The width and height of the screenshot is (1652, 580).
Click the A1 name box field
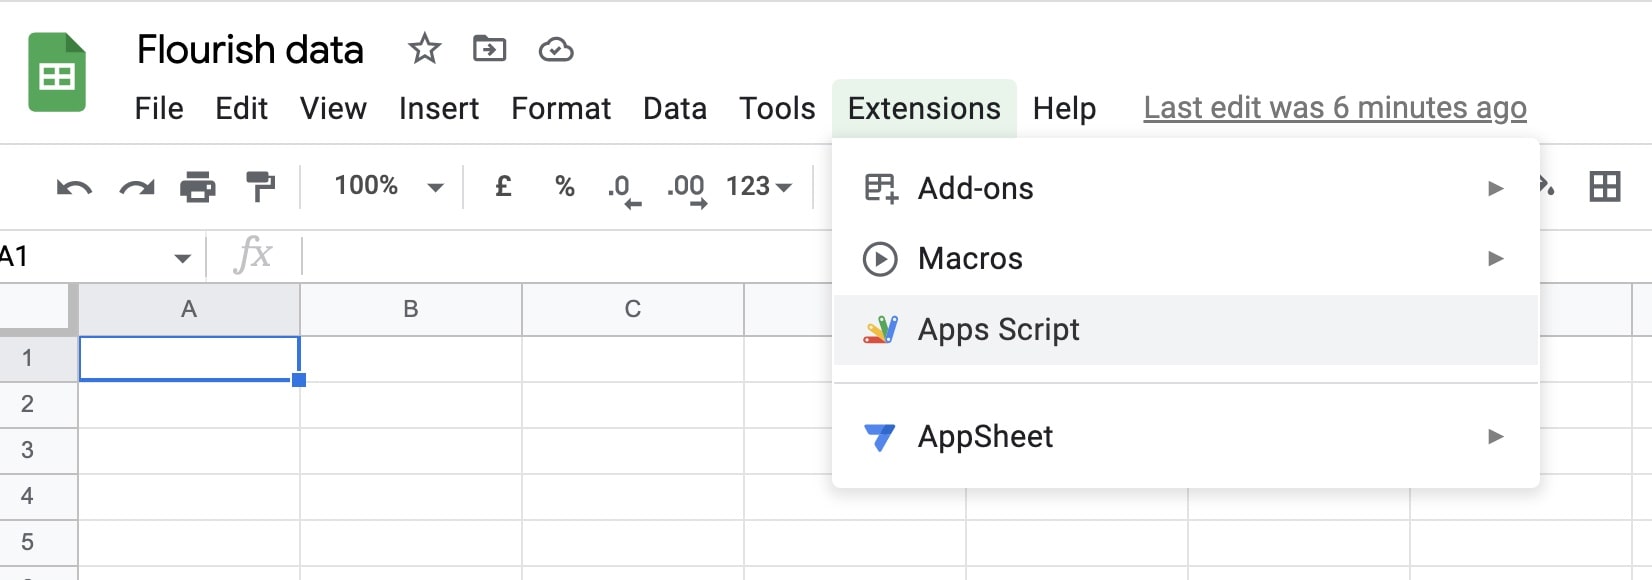pos(85,257)
